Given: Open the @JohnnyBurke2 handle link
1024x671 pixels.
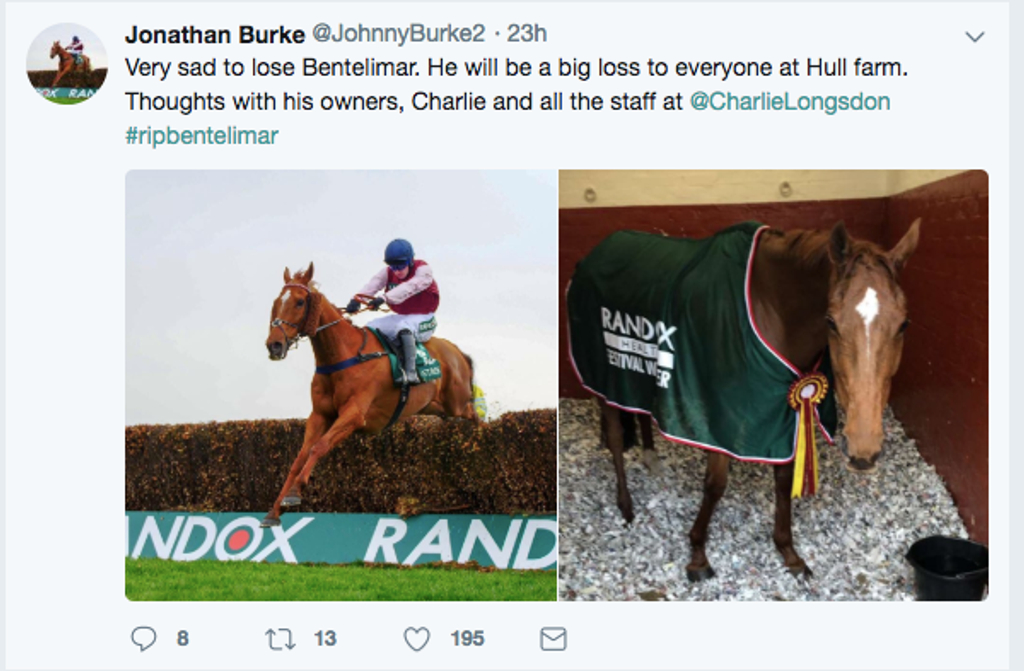Looking at the screenshot, I should [399, 33].
